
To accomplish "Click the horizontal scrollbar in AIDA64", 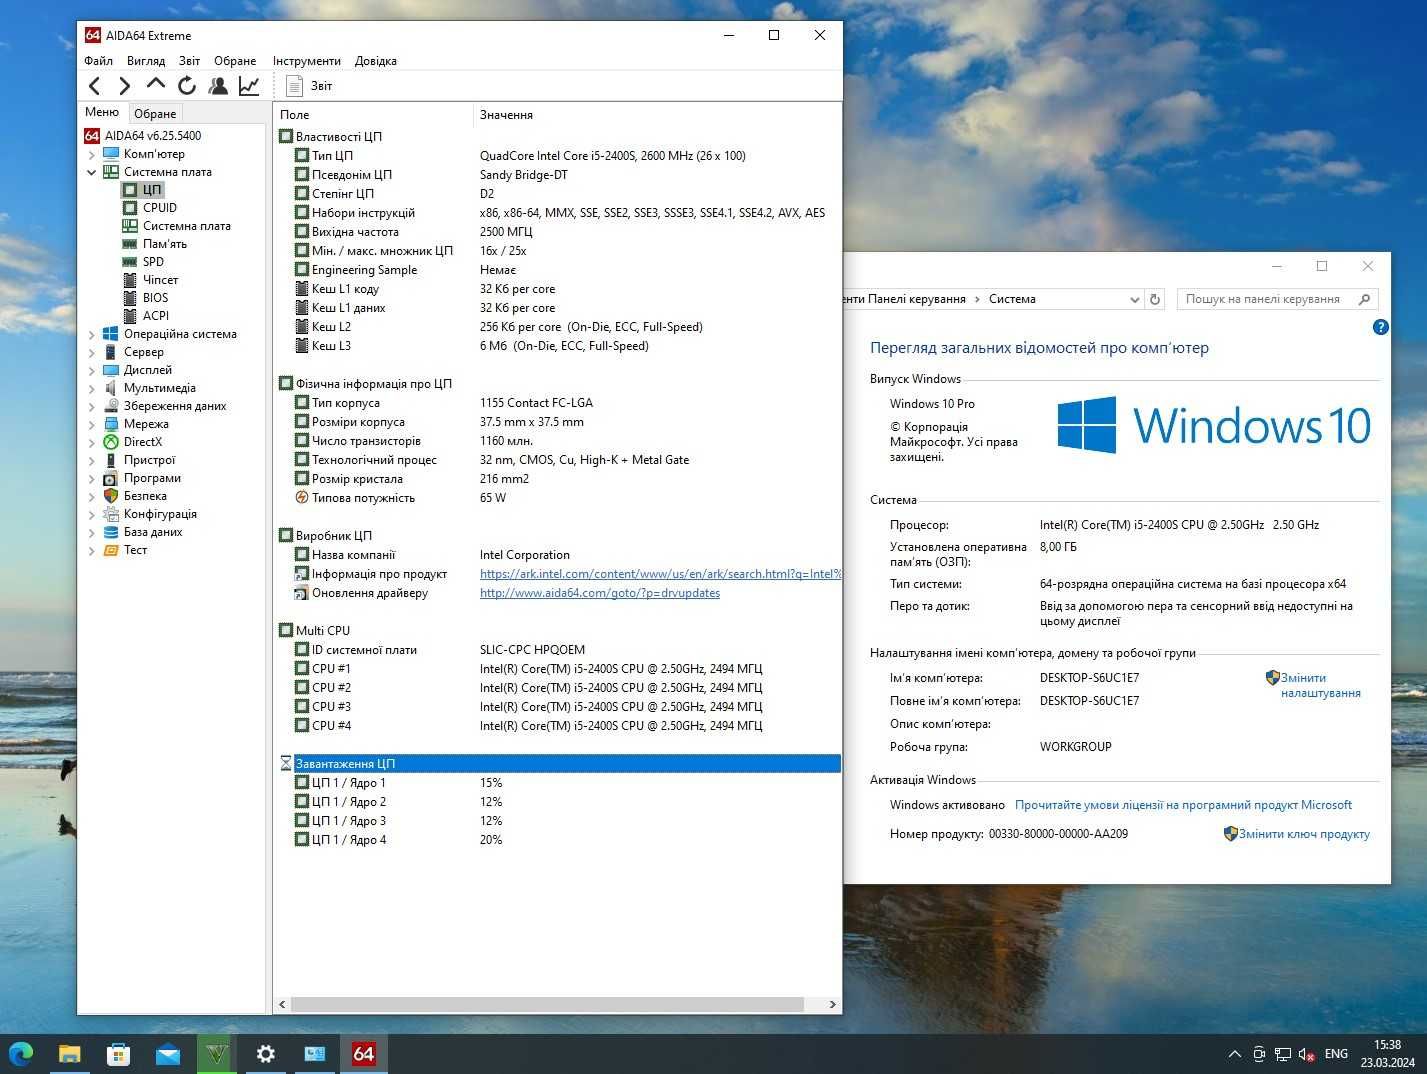I will (x=547, y=1004).
